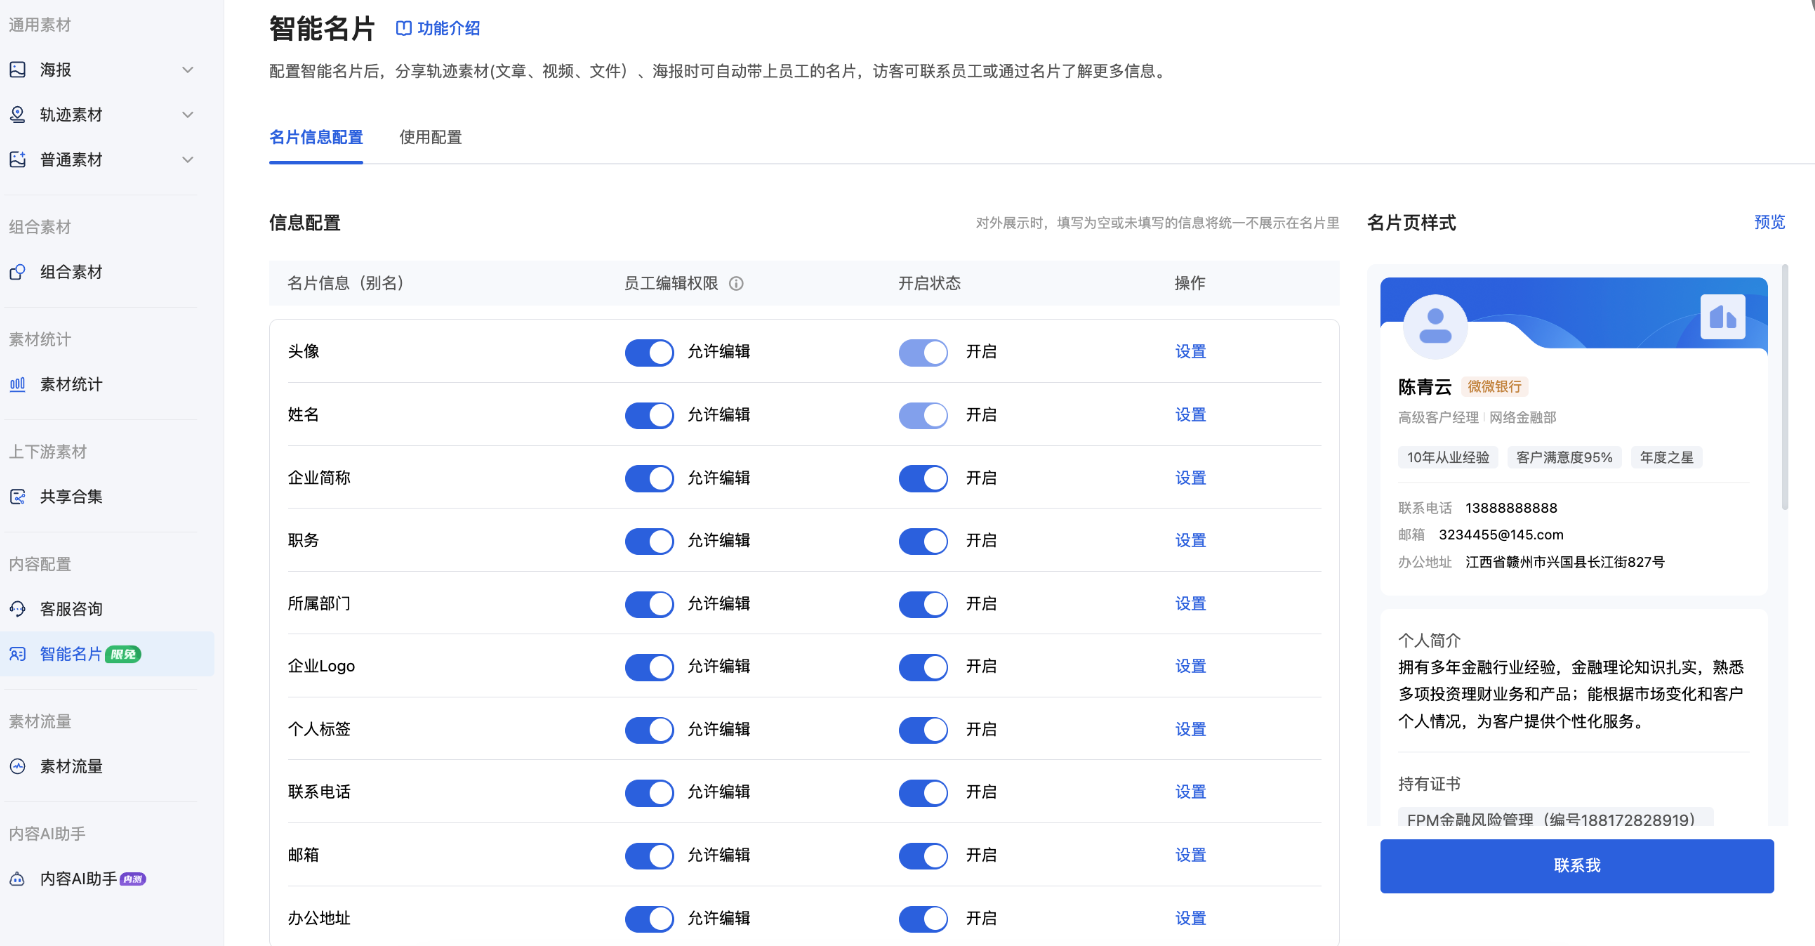The width and height of the screenshot is (1815, 946).
Task: Click the 轨迹素材 icon in sidebar
Action: [18, 115]
